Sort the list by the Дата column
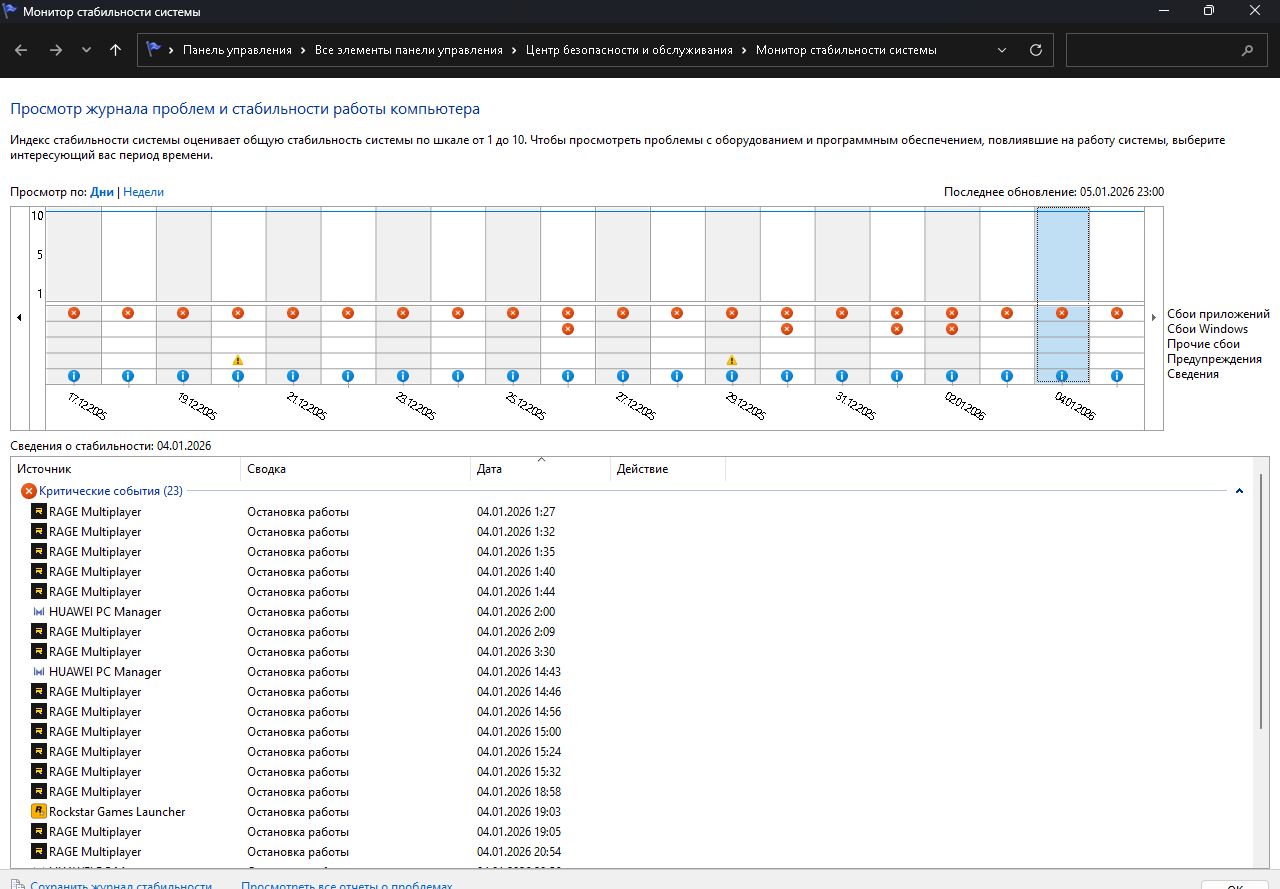 (x=541, y=469)
